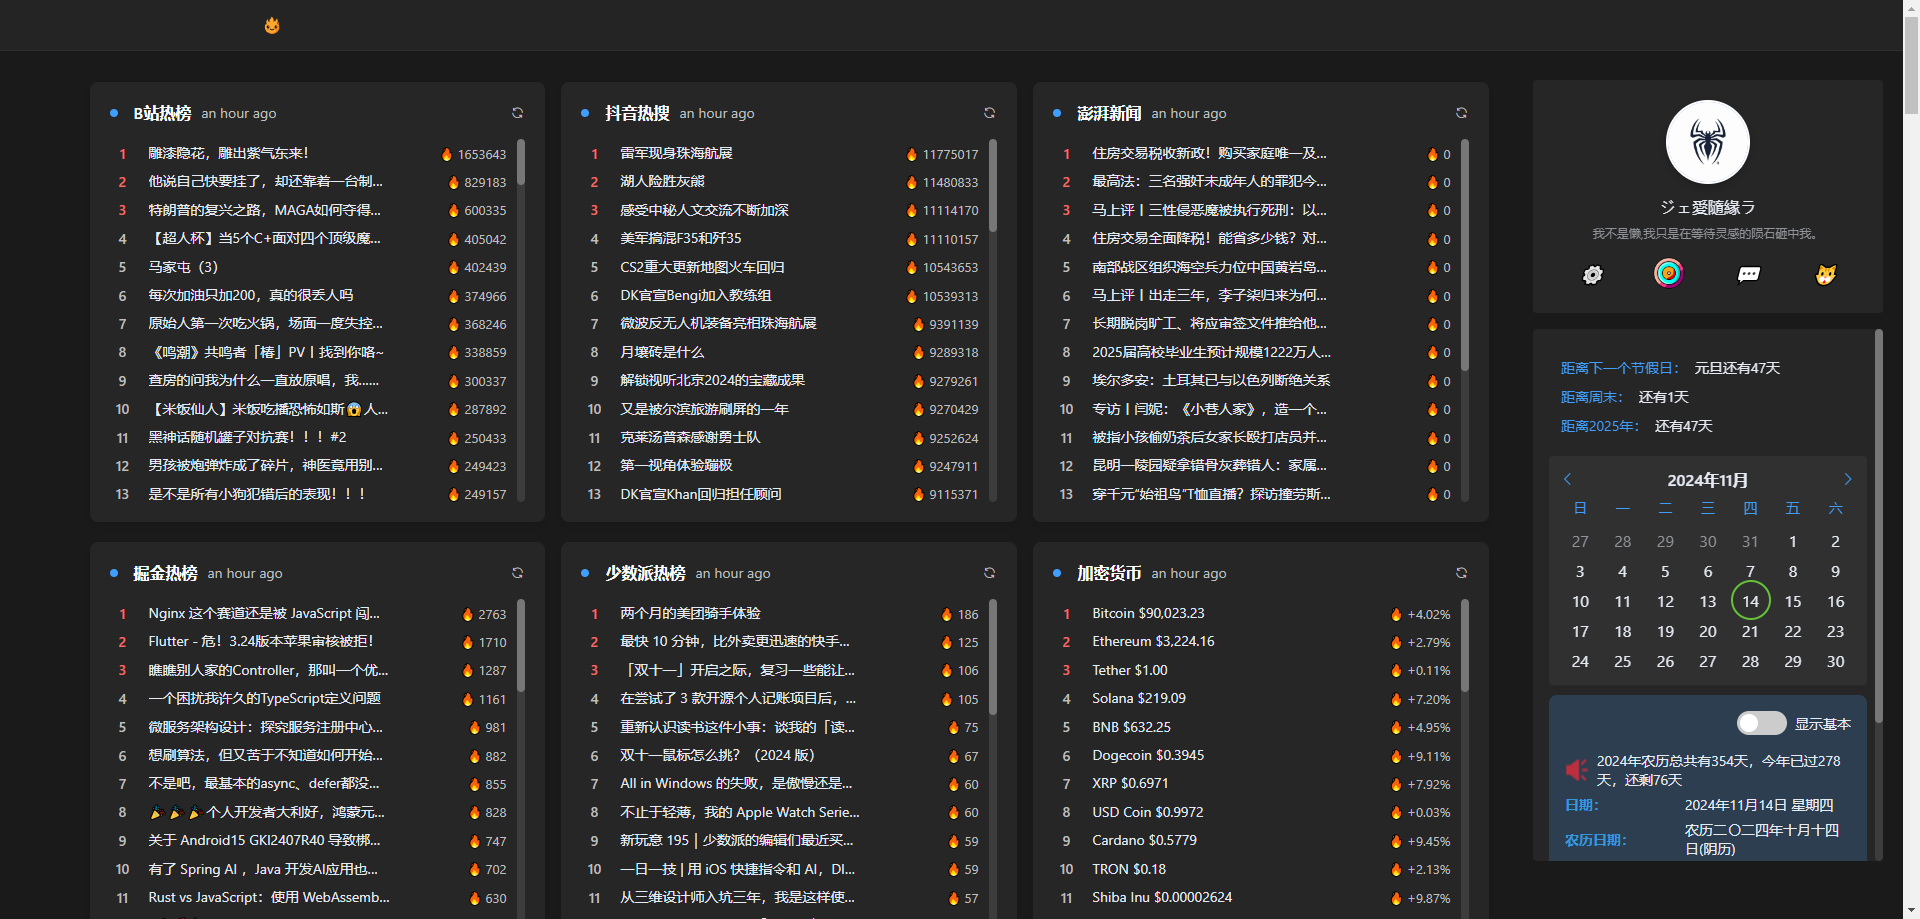Click the spider avatar image
Viewport: 1920px width, 919px height.
pyautogui.click(x=1708, y=142)
